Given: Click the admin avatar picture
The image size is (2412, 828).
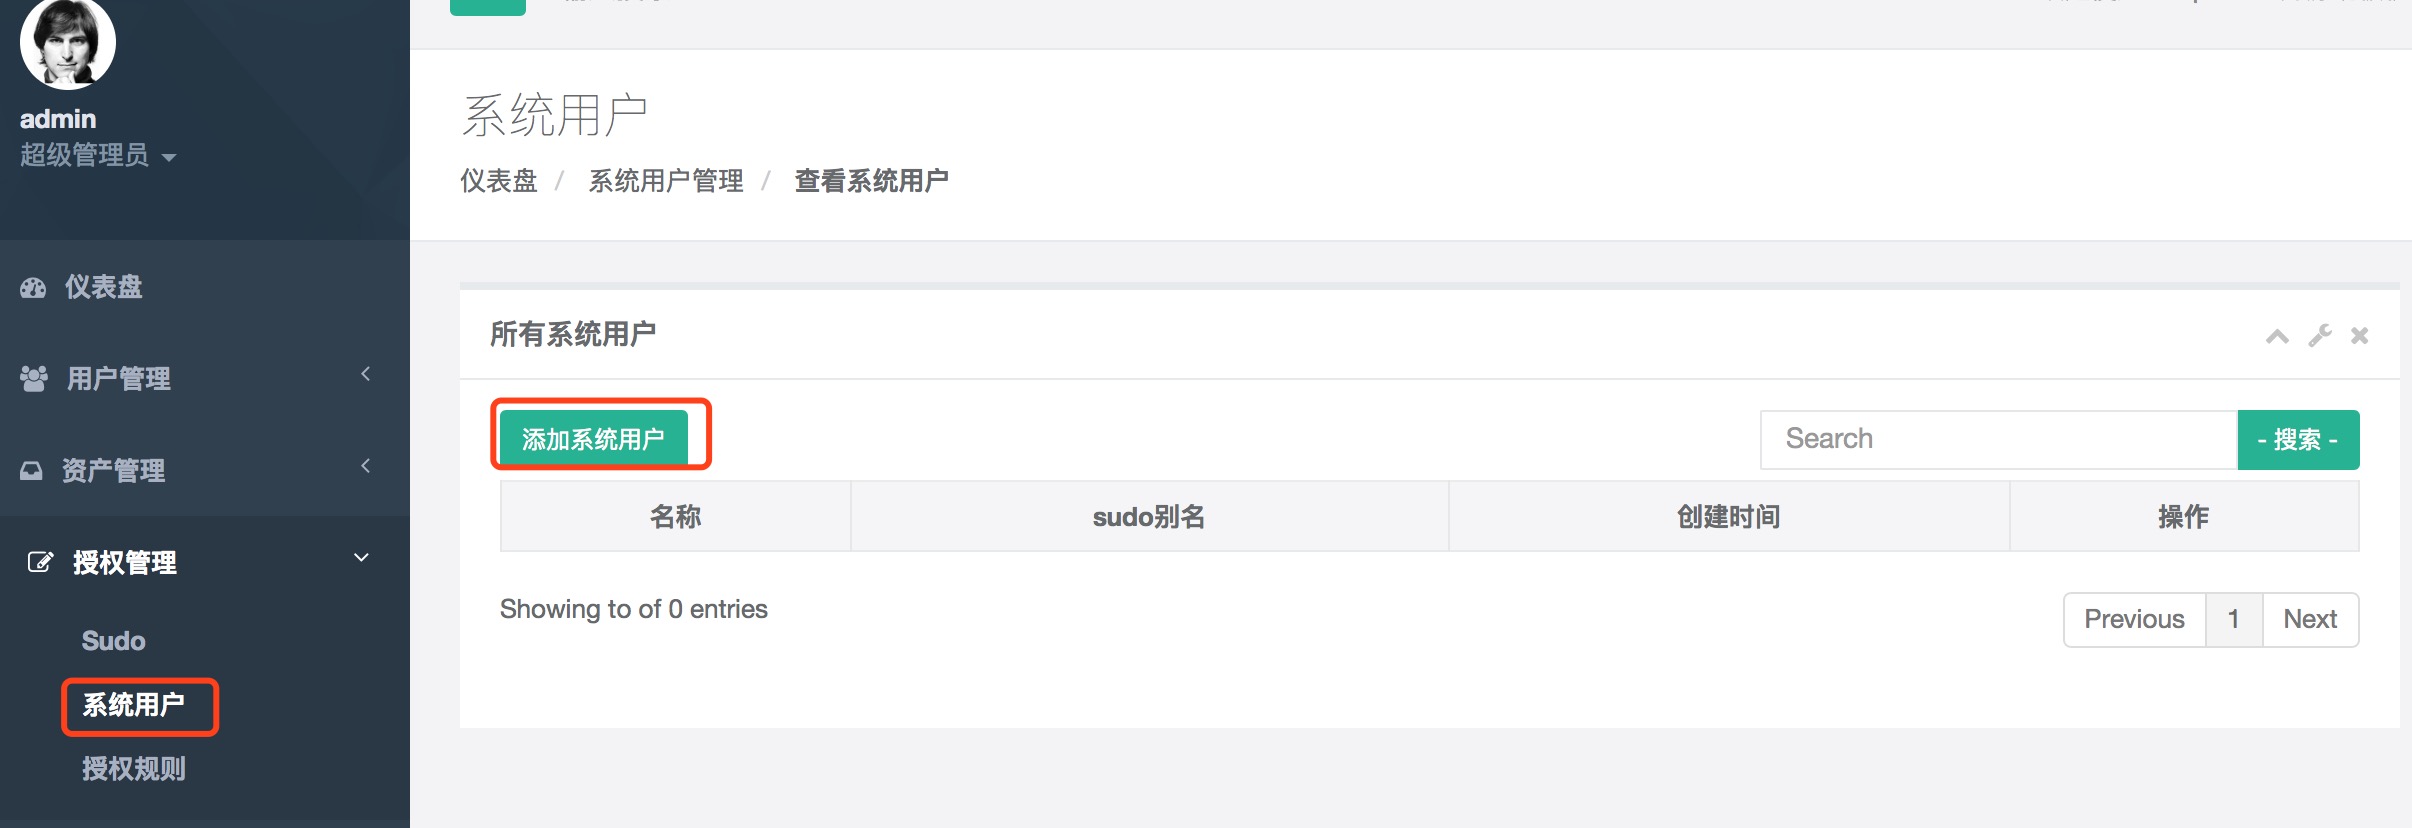Looking at the screenshot, I should [68, 44].
